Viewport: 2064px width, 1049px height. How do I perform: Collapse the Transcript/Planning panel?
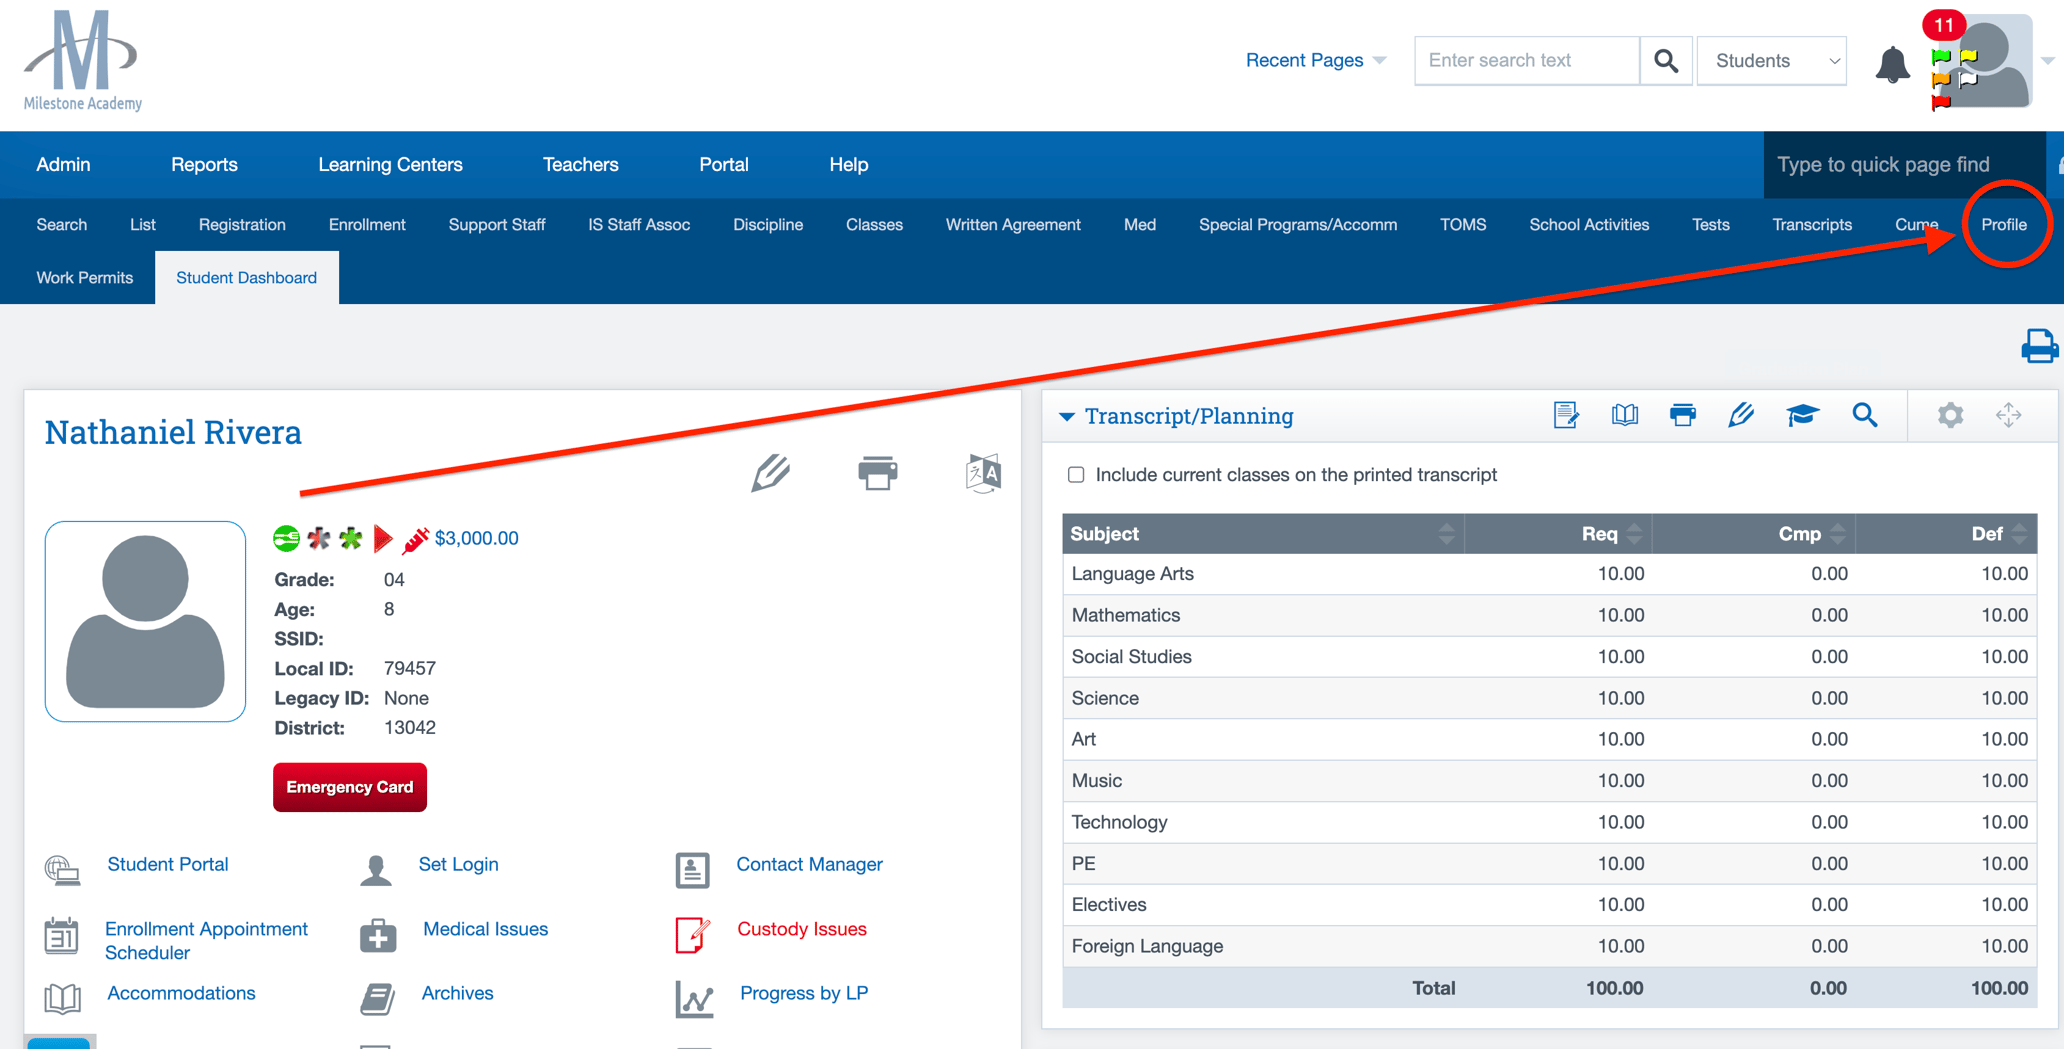[1067, 416]
